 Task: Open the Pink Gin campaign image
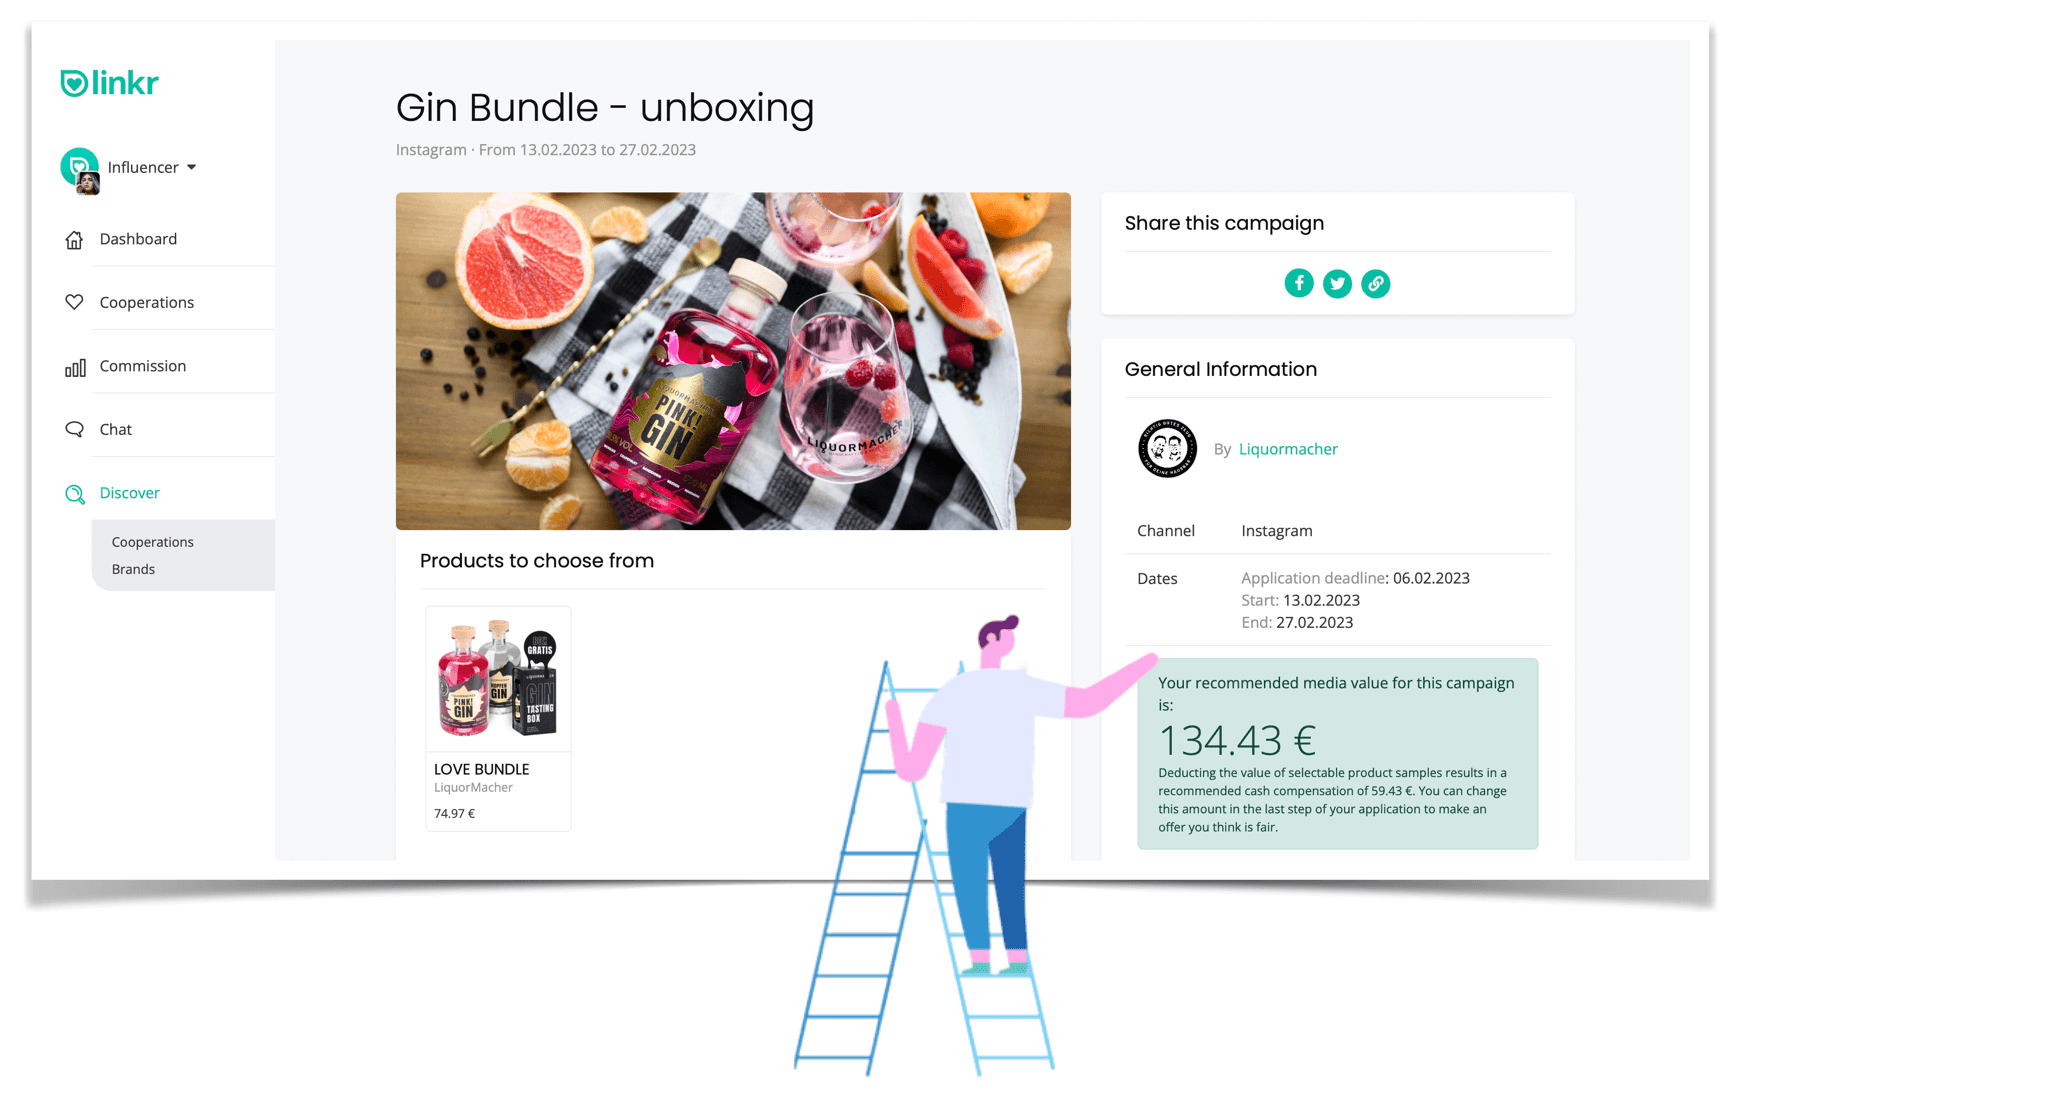point(733,361)
